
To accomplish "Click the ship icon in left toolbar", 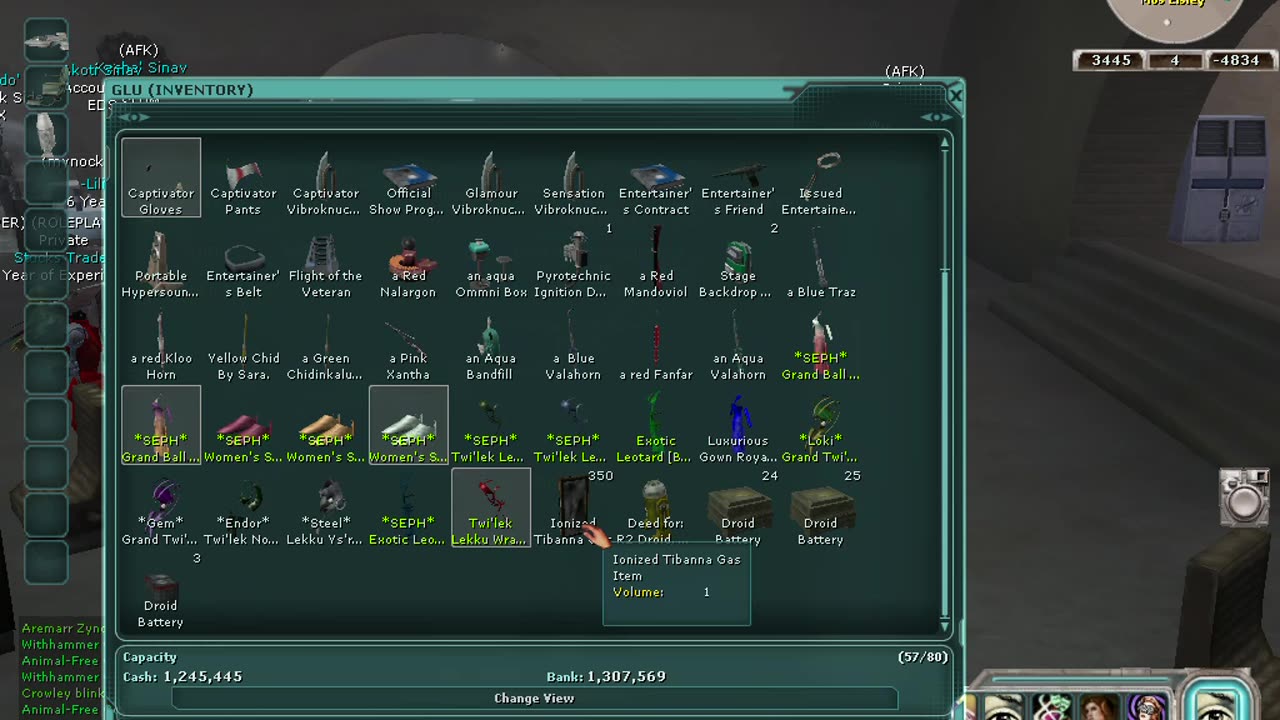I will 46,42.
